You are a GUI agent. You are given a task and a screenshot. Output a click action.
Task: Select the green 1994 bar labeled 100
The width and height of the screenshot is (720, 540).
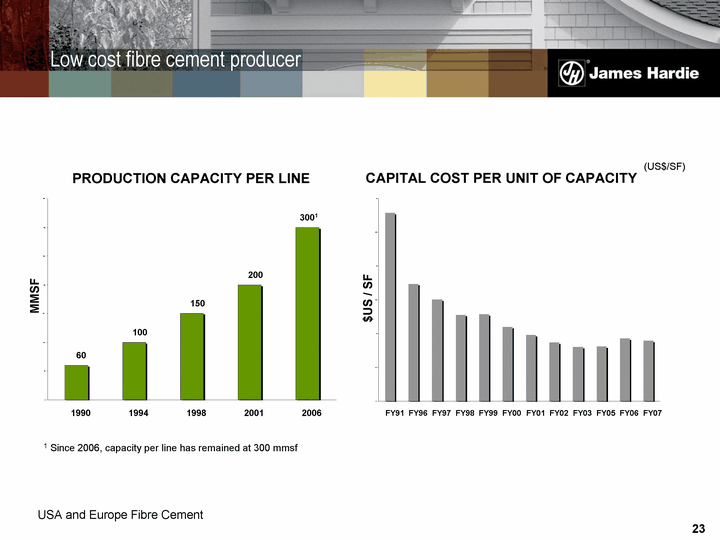click(134, 370)
